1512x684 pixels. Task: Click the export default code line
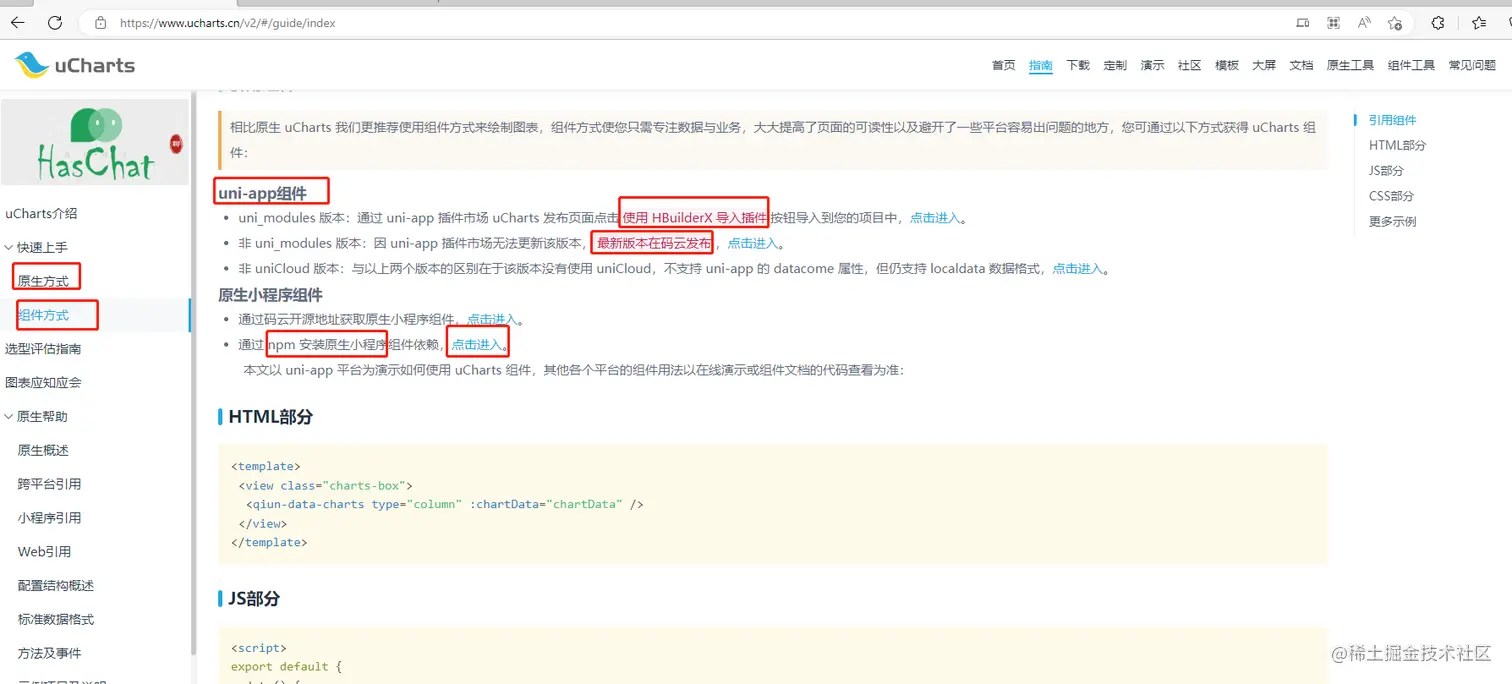click(x=286, y=667)
